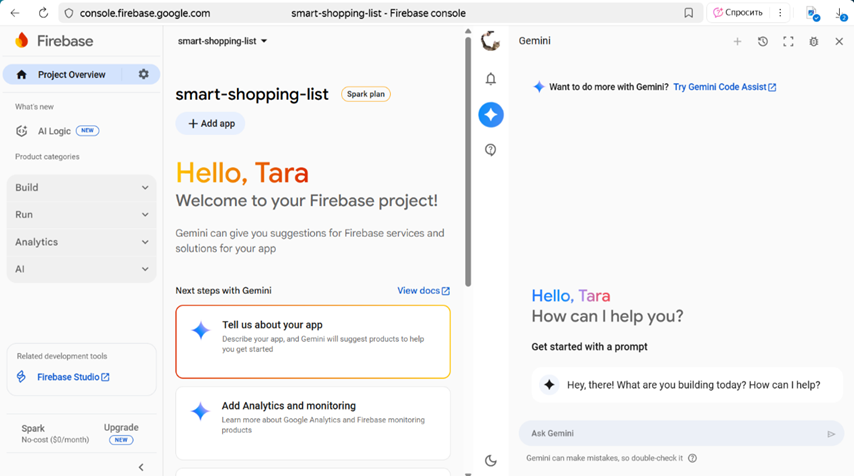Select the Hey, there! prompt suggestion
854x476 pixels.
pos(687,385)
